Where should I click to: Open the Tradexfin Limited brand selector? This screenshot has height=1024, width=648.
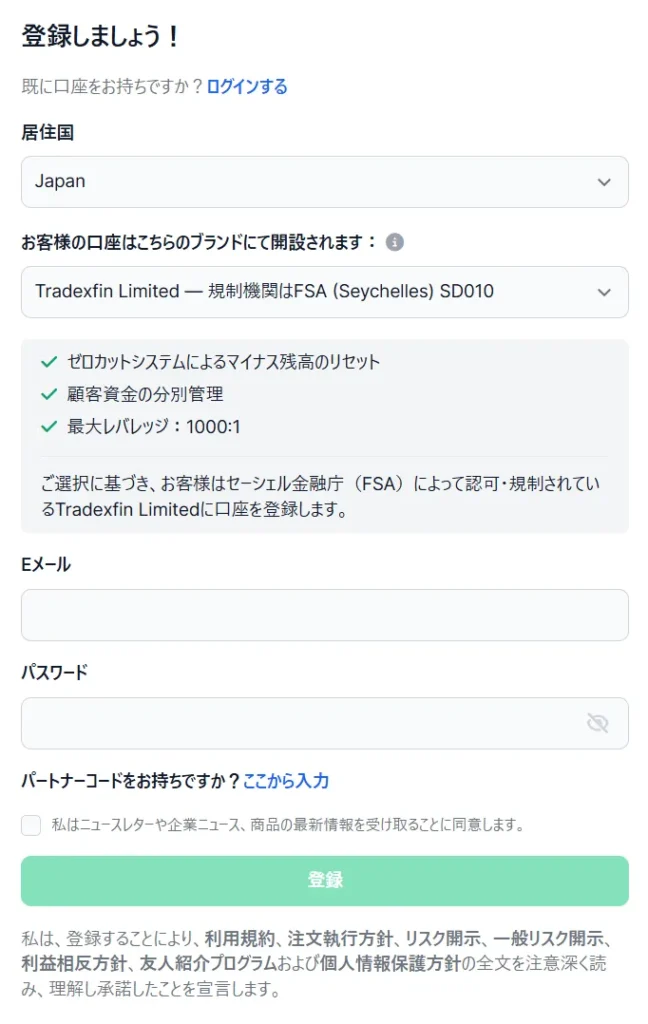click(325, 292)
